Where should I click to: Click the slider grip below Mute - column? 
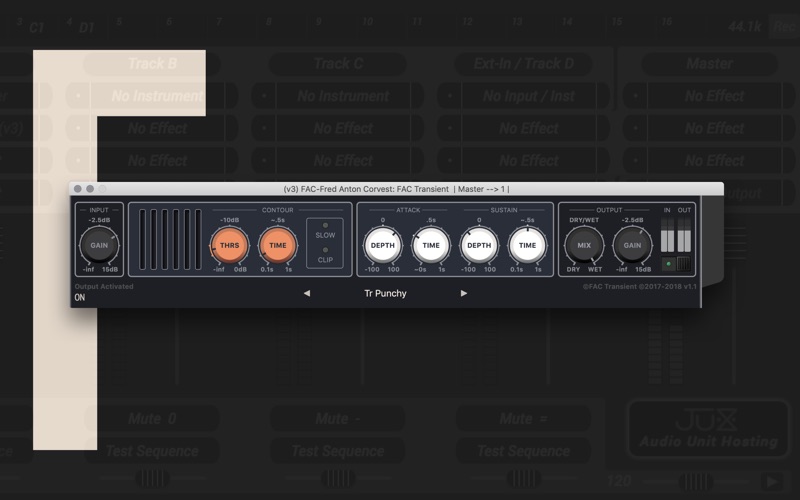point(338,480)
